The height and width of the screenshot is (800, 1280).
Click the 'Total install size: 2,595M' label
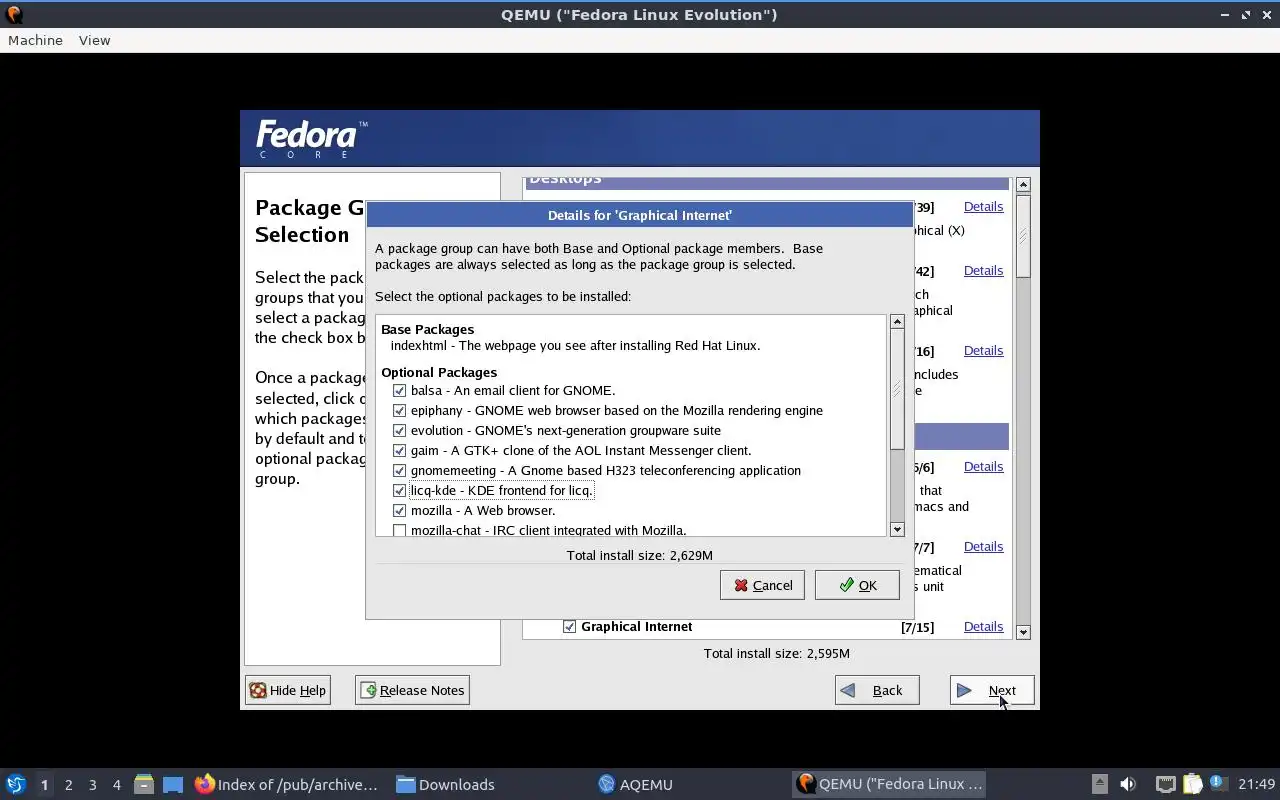pyautogui.click(x=777, y=653)
